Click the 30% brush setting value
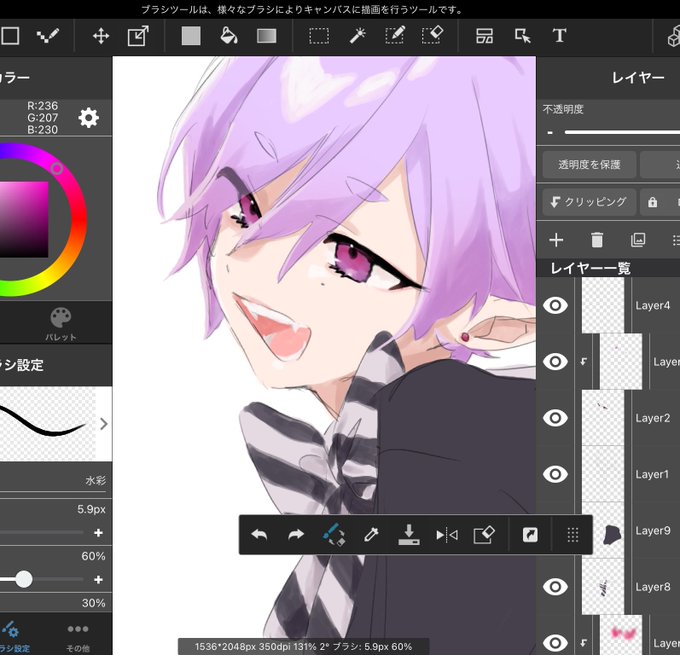 [x=93, y=603]
